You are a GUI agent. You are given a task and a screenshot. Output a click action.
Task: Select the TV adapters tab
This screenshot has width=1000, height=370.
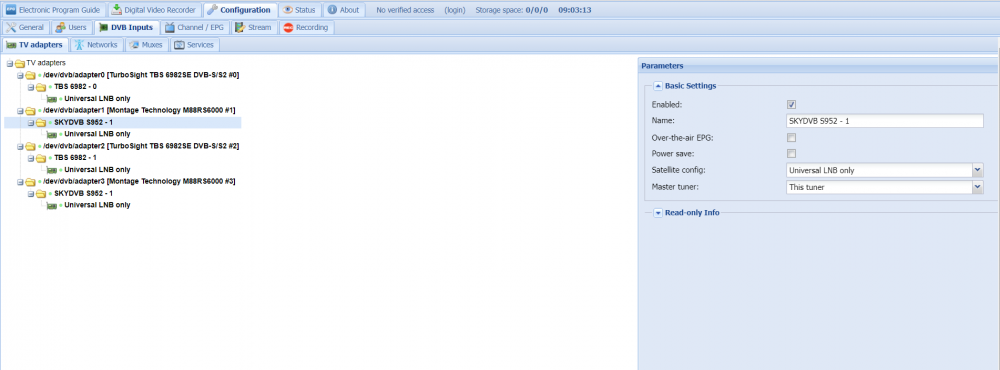[x=34, y=45]
